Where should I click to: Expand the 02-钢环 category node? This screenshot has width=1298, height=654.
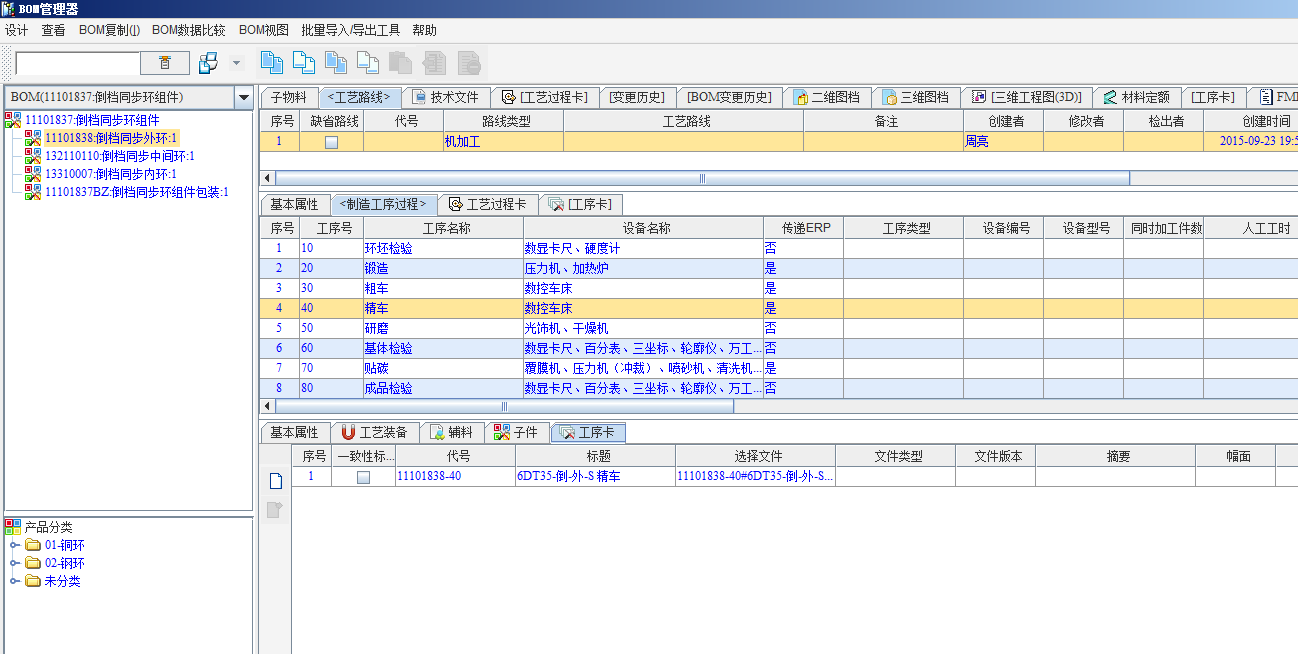[x=14, y=564]
